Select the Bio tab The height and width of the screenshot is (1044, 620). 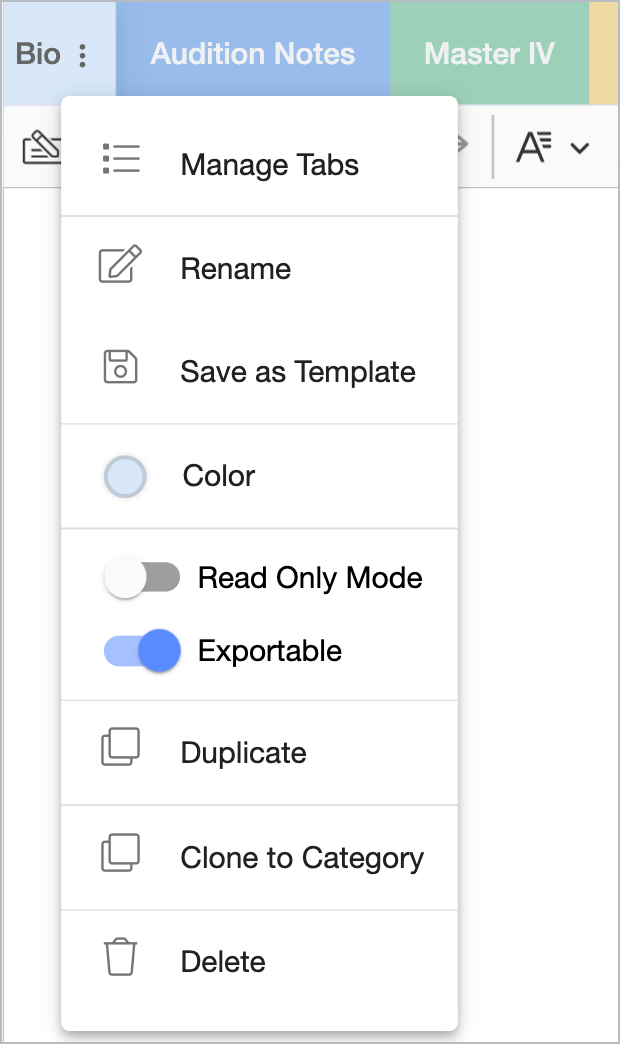tap(38, 54)
